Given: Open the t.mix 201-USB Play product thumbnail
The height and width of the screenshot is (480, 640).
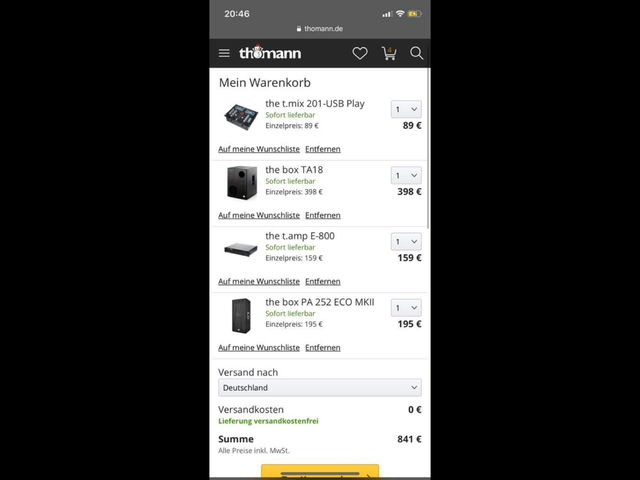Looking at the screenshot, I should pos(241,116).
